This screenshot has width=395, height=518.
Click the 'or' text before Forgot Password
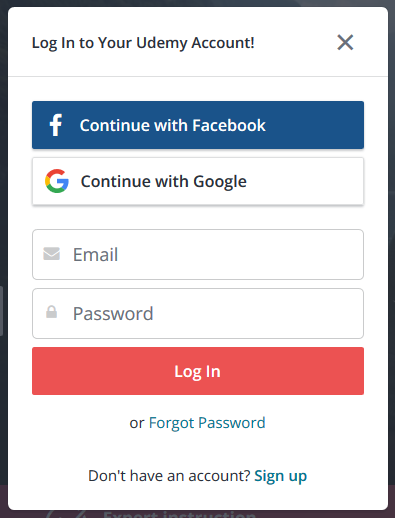(137, 424)
